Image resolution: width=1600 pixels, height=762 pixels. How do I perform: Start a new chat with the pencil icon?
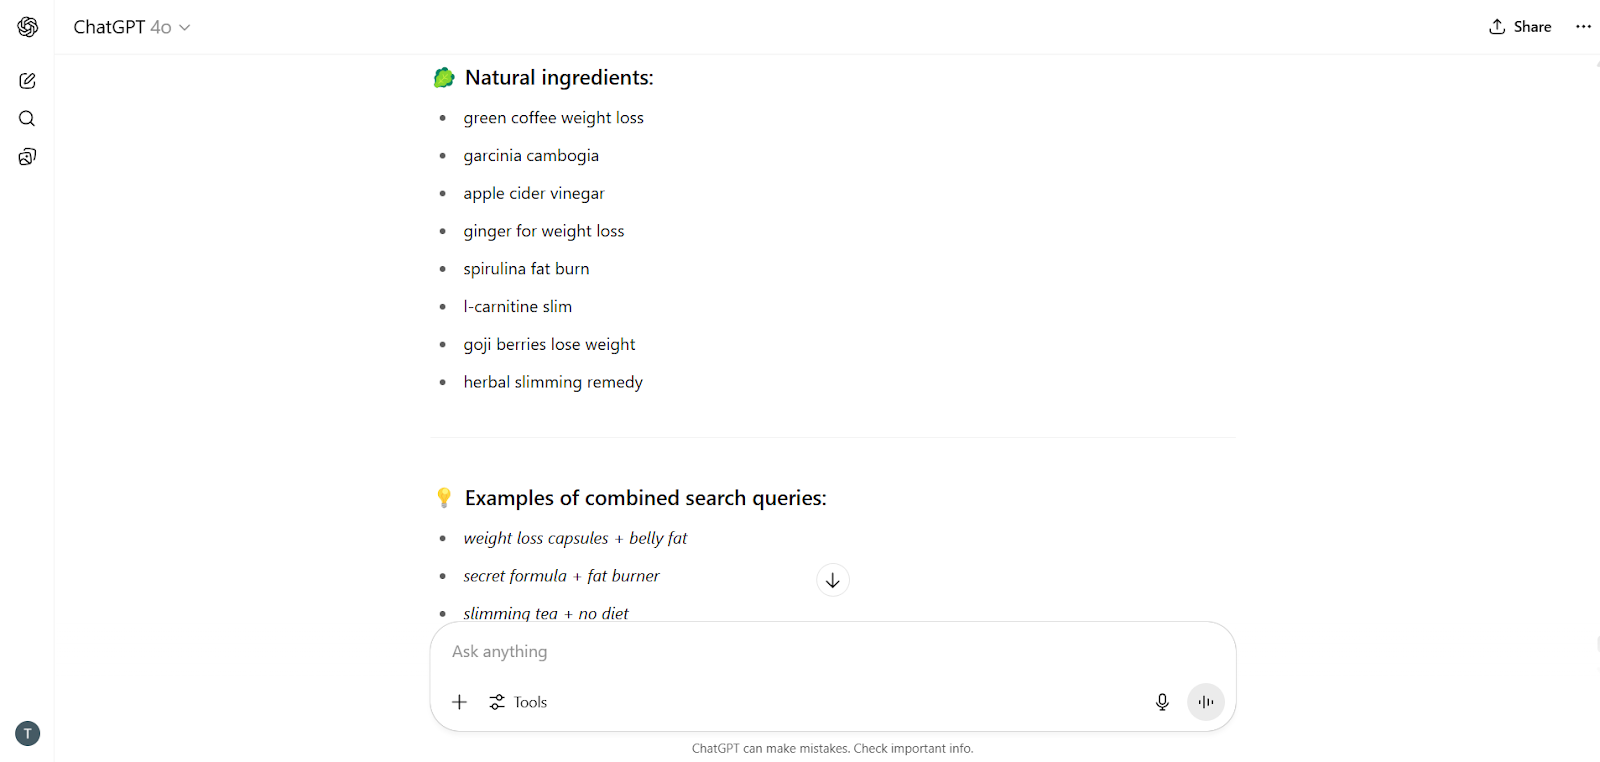click(27, 81)
